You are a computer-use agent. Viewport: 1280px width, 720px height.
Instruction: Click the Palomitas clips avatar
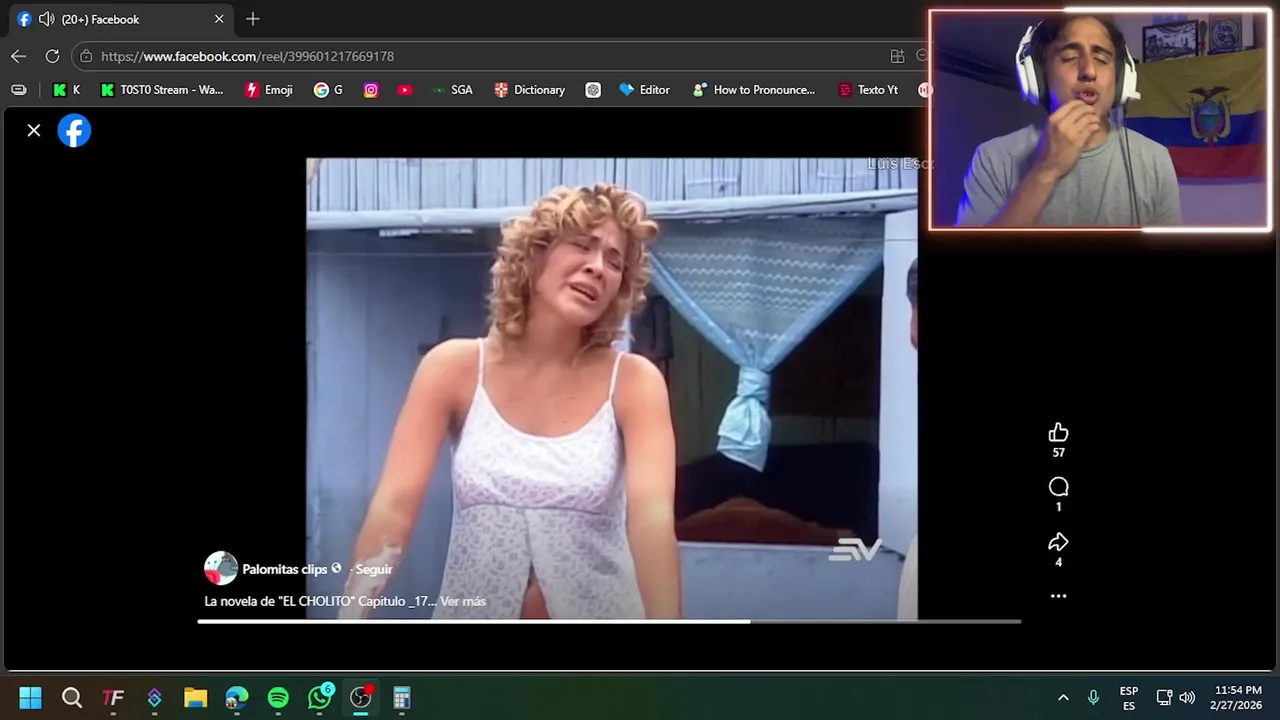(x=220, y=568)
